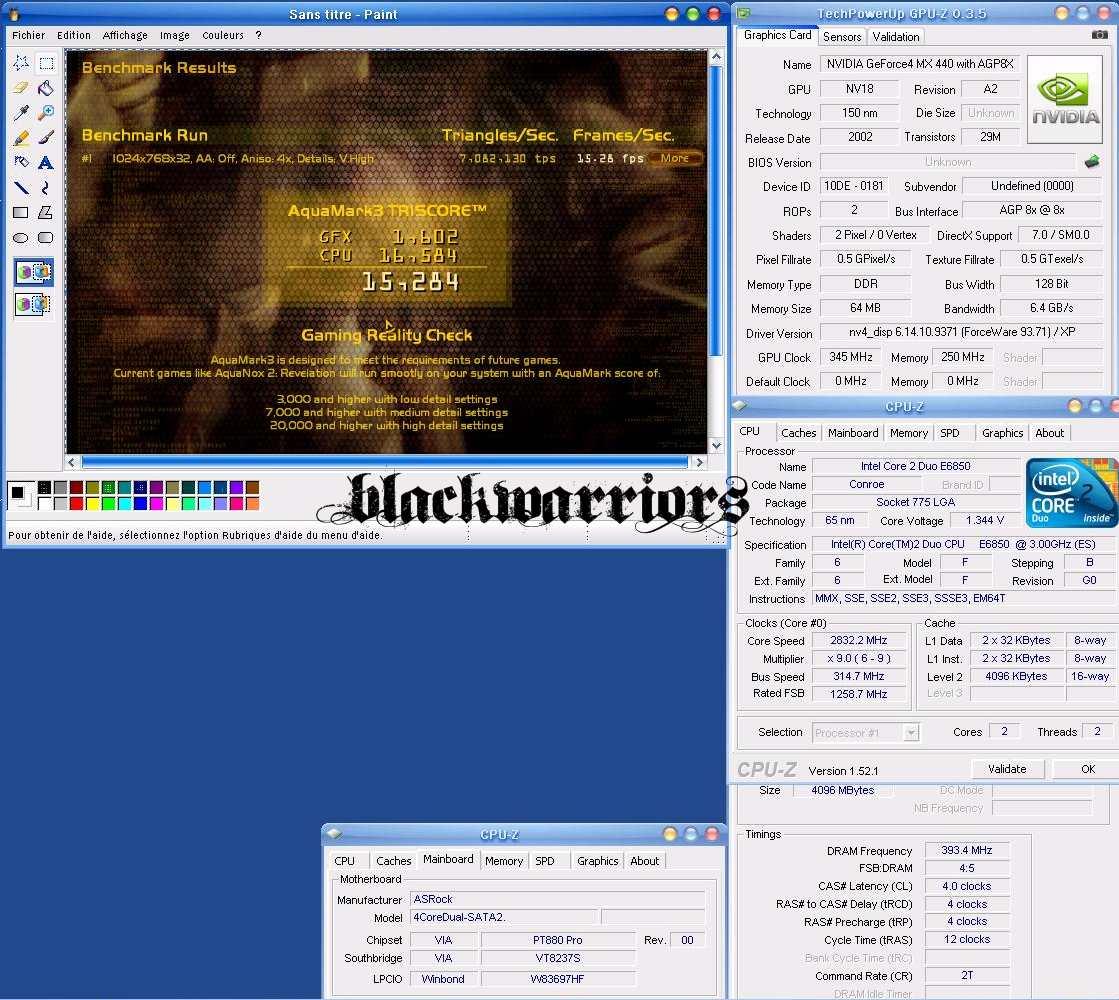Click Paint vertical scrollbar down arrow

pyautogui.click(x=716, y=445)
